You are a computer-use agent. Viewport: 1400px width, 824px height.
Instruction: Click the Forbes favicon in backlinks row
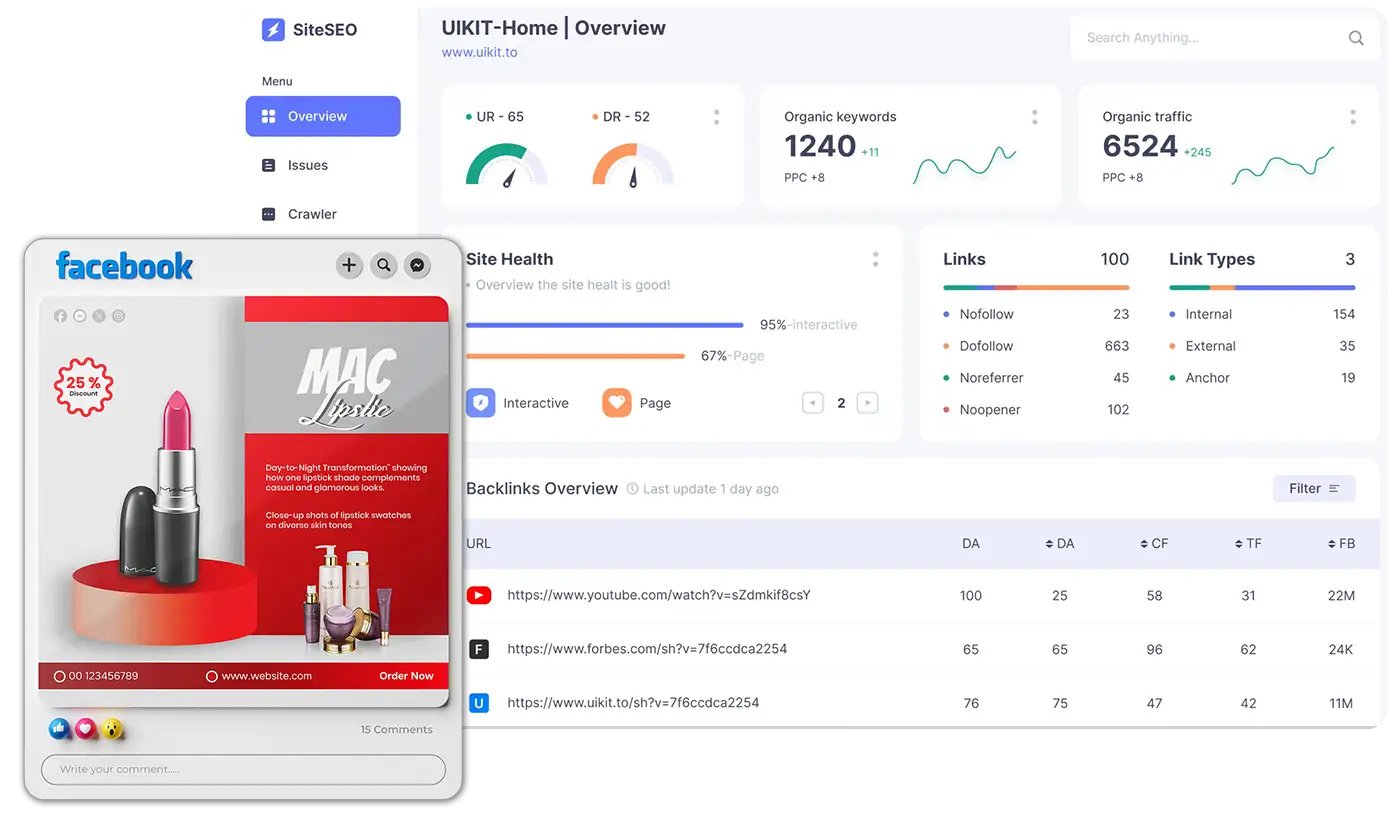479,649
